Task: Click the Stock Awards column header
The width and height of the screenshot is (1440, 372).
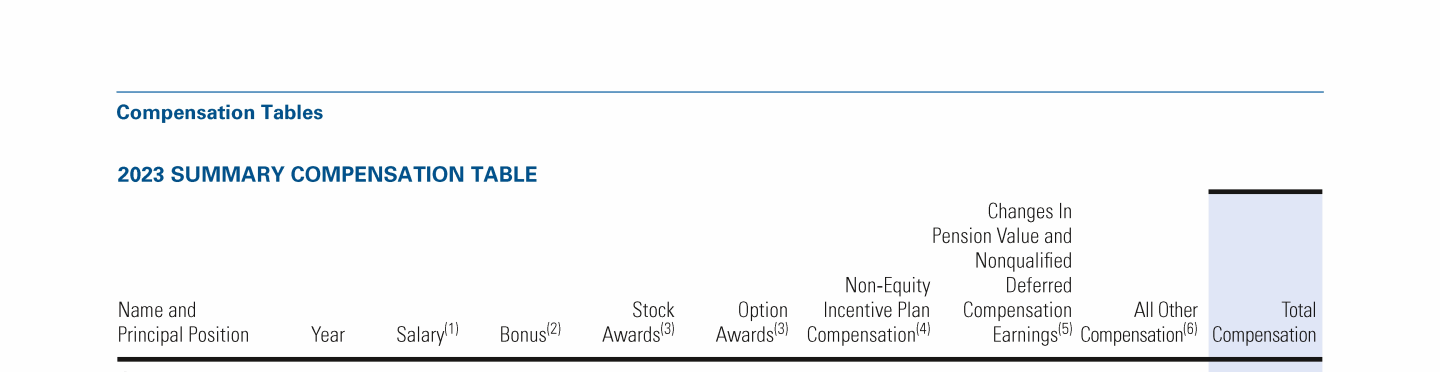Action: click(638, 322)
